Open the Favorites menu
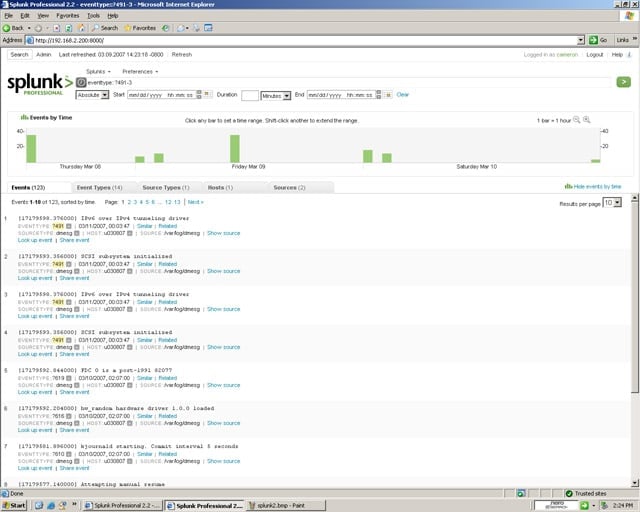Screen dimensions: 640x512 tap(68, 16)
